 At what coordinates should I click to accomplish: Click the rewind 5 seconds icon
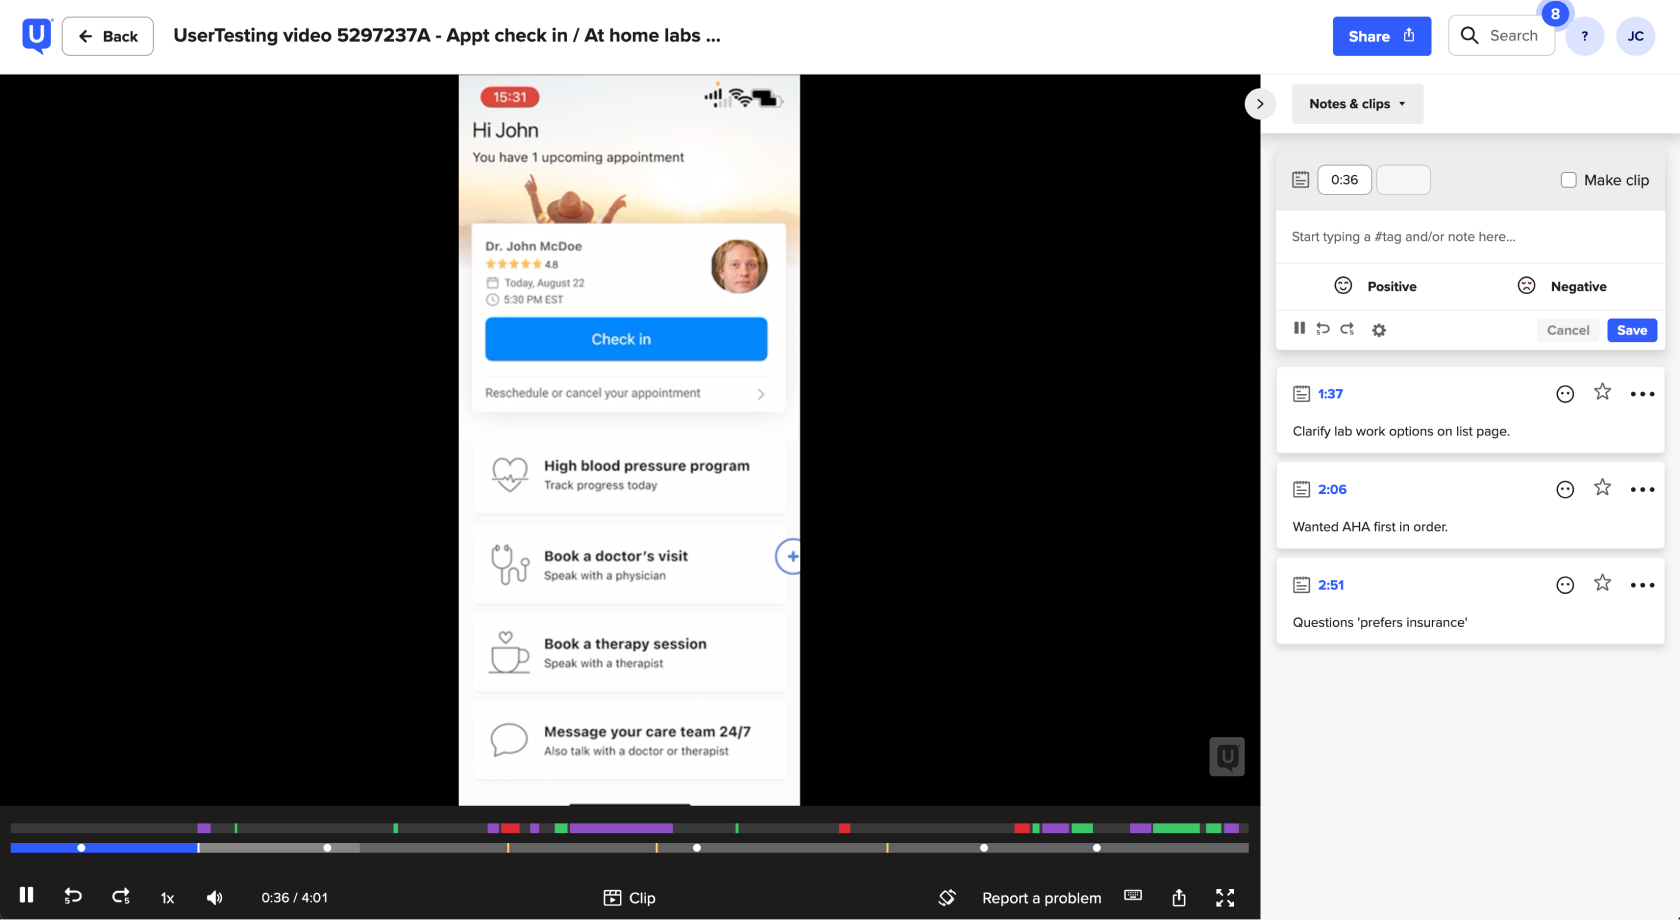click(x=73, y=897)
